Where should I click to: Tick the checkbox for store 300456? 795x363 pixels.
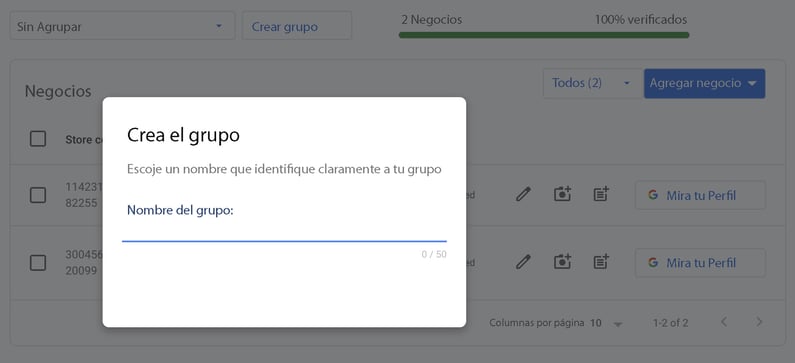(38, 263)
